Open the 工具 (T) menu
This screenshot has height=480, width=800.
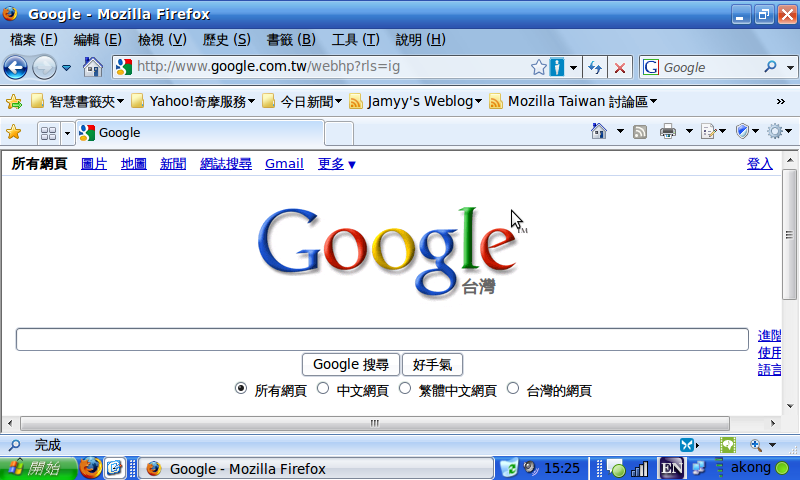pos(356,40)
